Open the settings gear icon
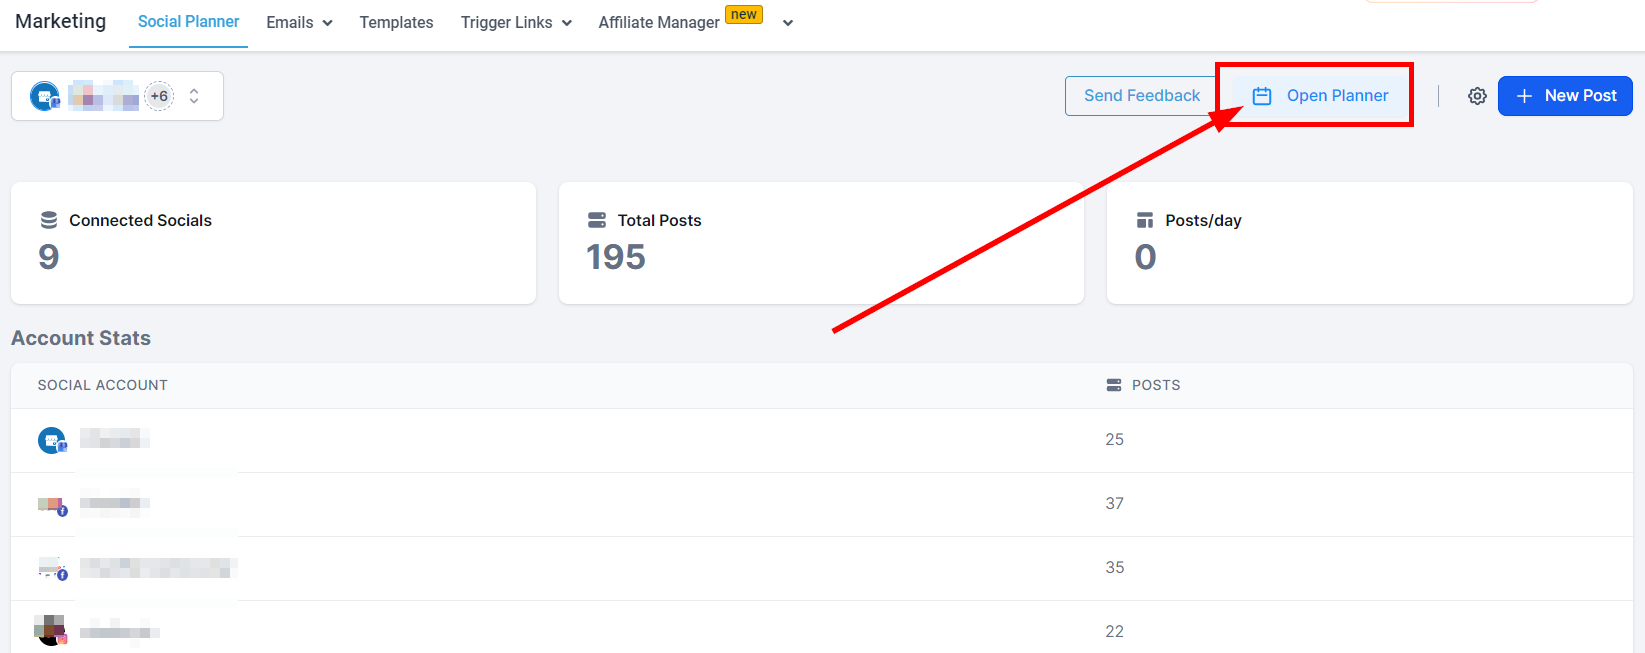Image resolution: width=1645 pixels, height=653 pixels. (x=1477, y=96)
